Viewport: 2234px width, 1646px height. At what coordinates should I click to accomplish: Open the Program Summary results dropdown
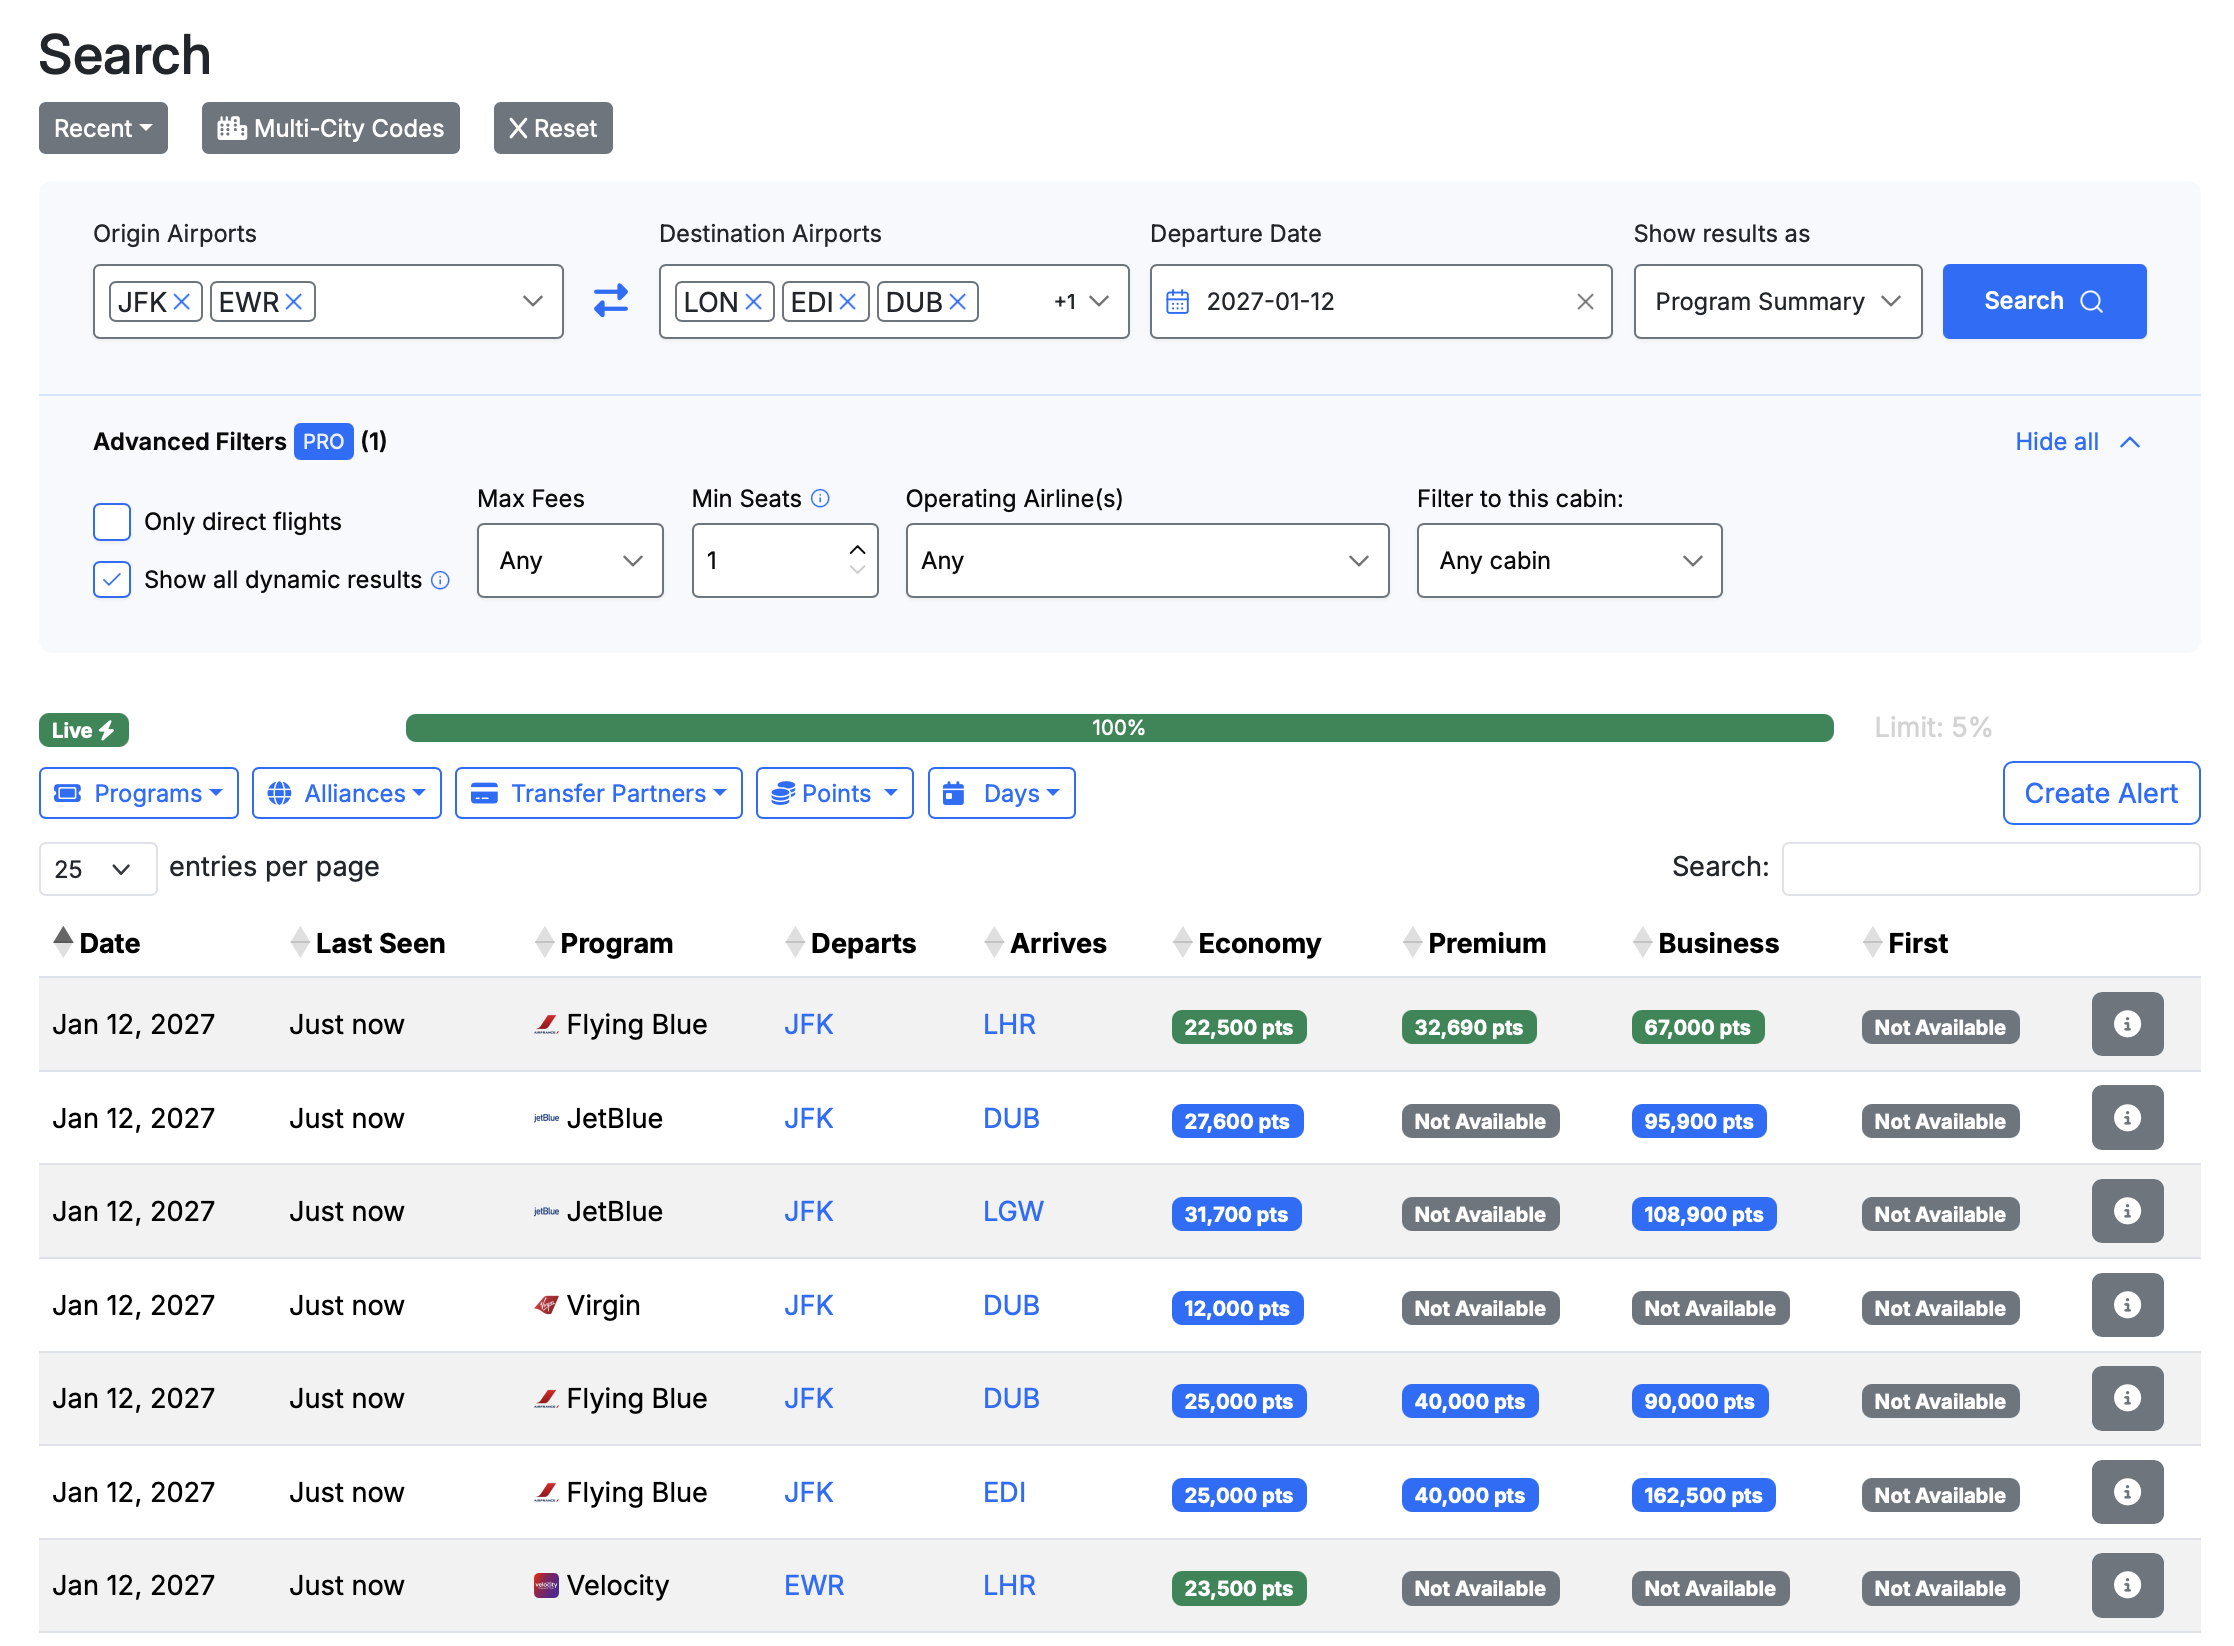1777,301
